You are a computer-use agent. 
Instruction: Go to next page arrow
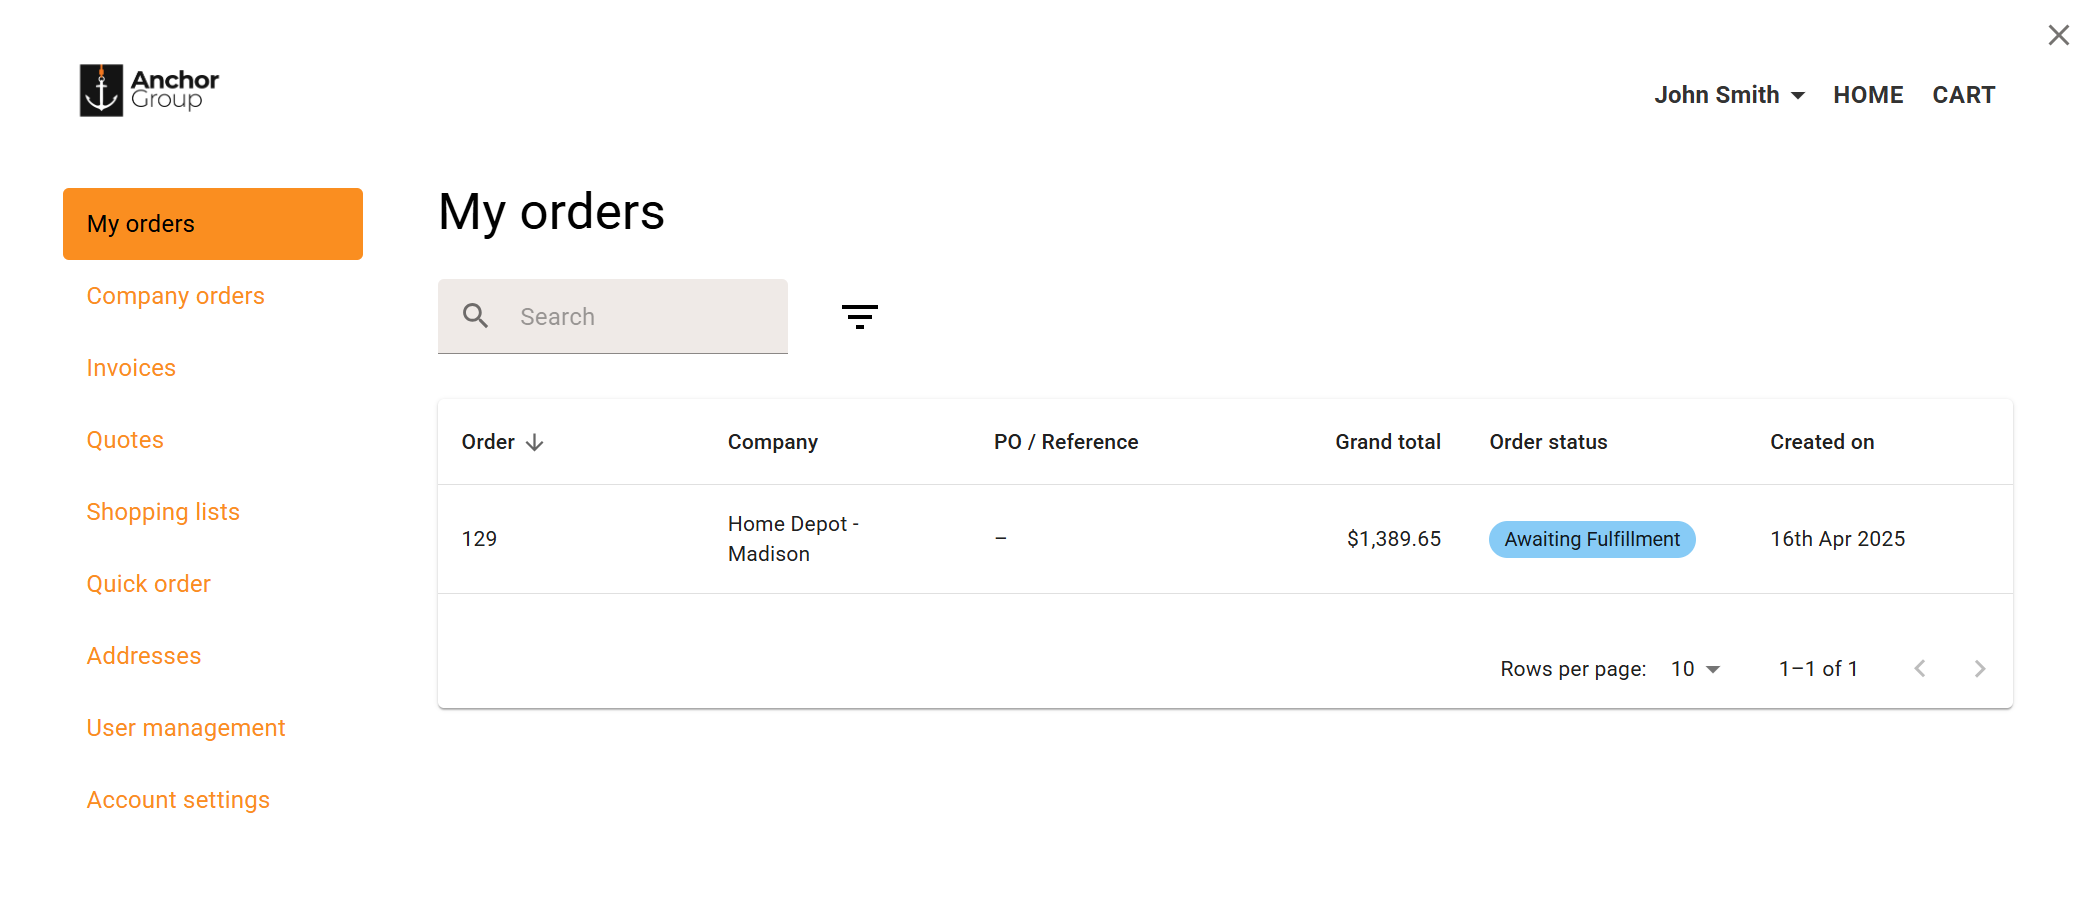tap(1979, 669)
